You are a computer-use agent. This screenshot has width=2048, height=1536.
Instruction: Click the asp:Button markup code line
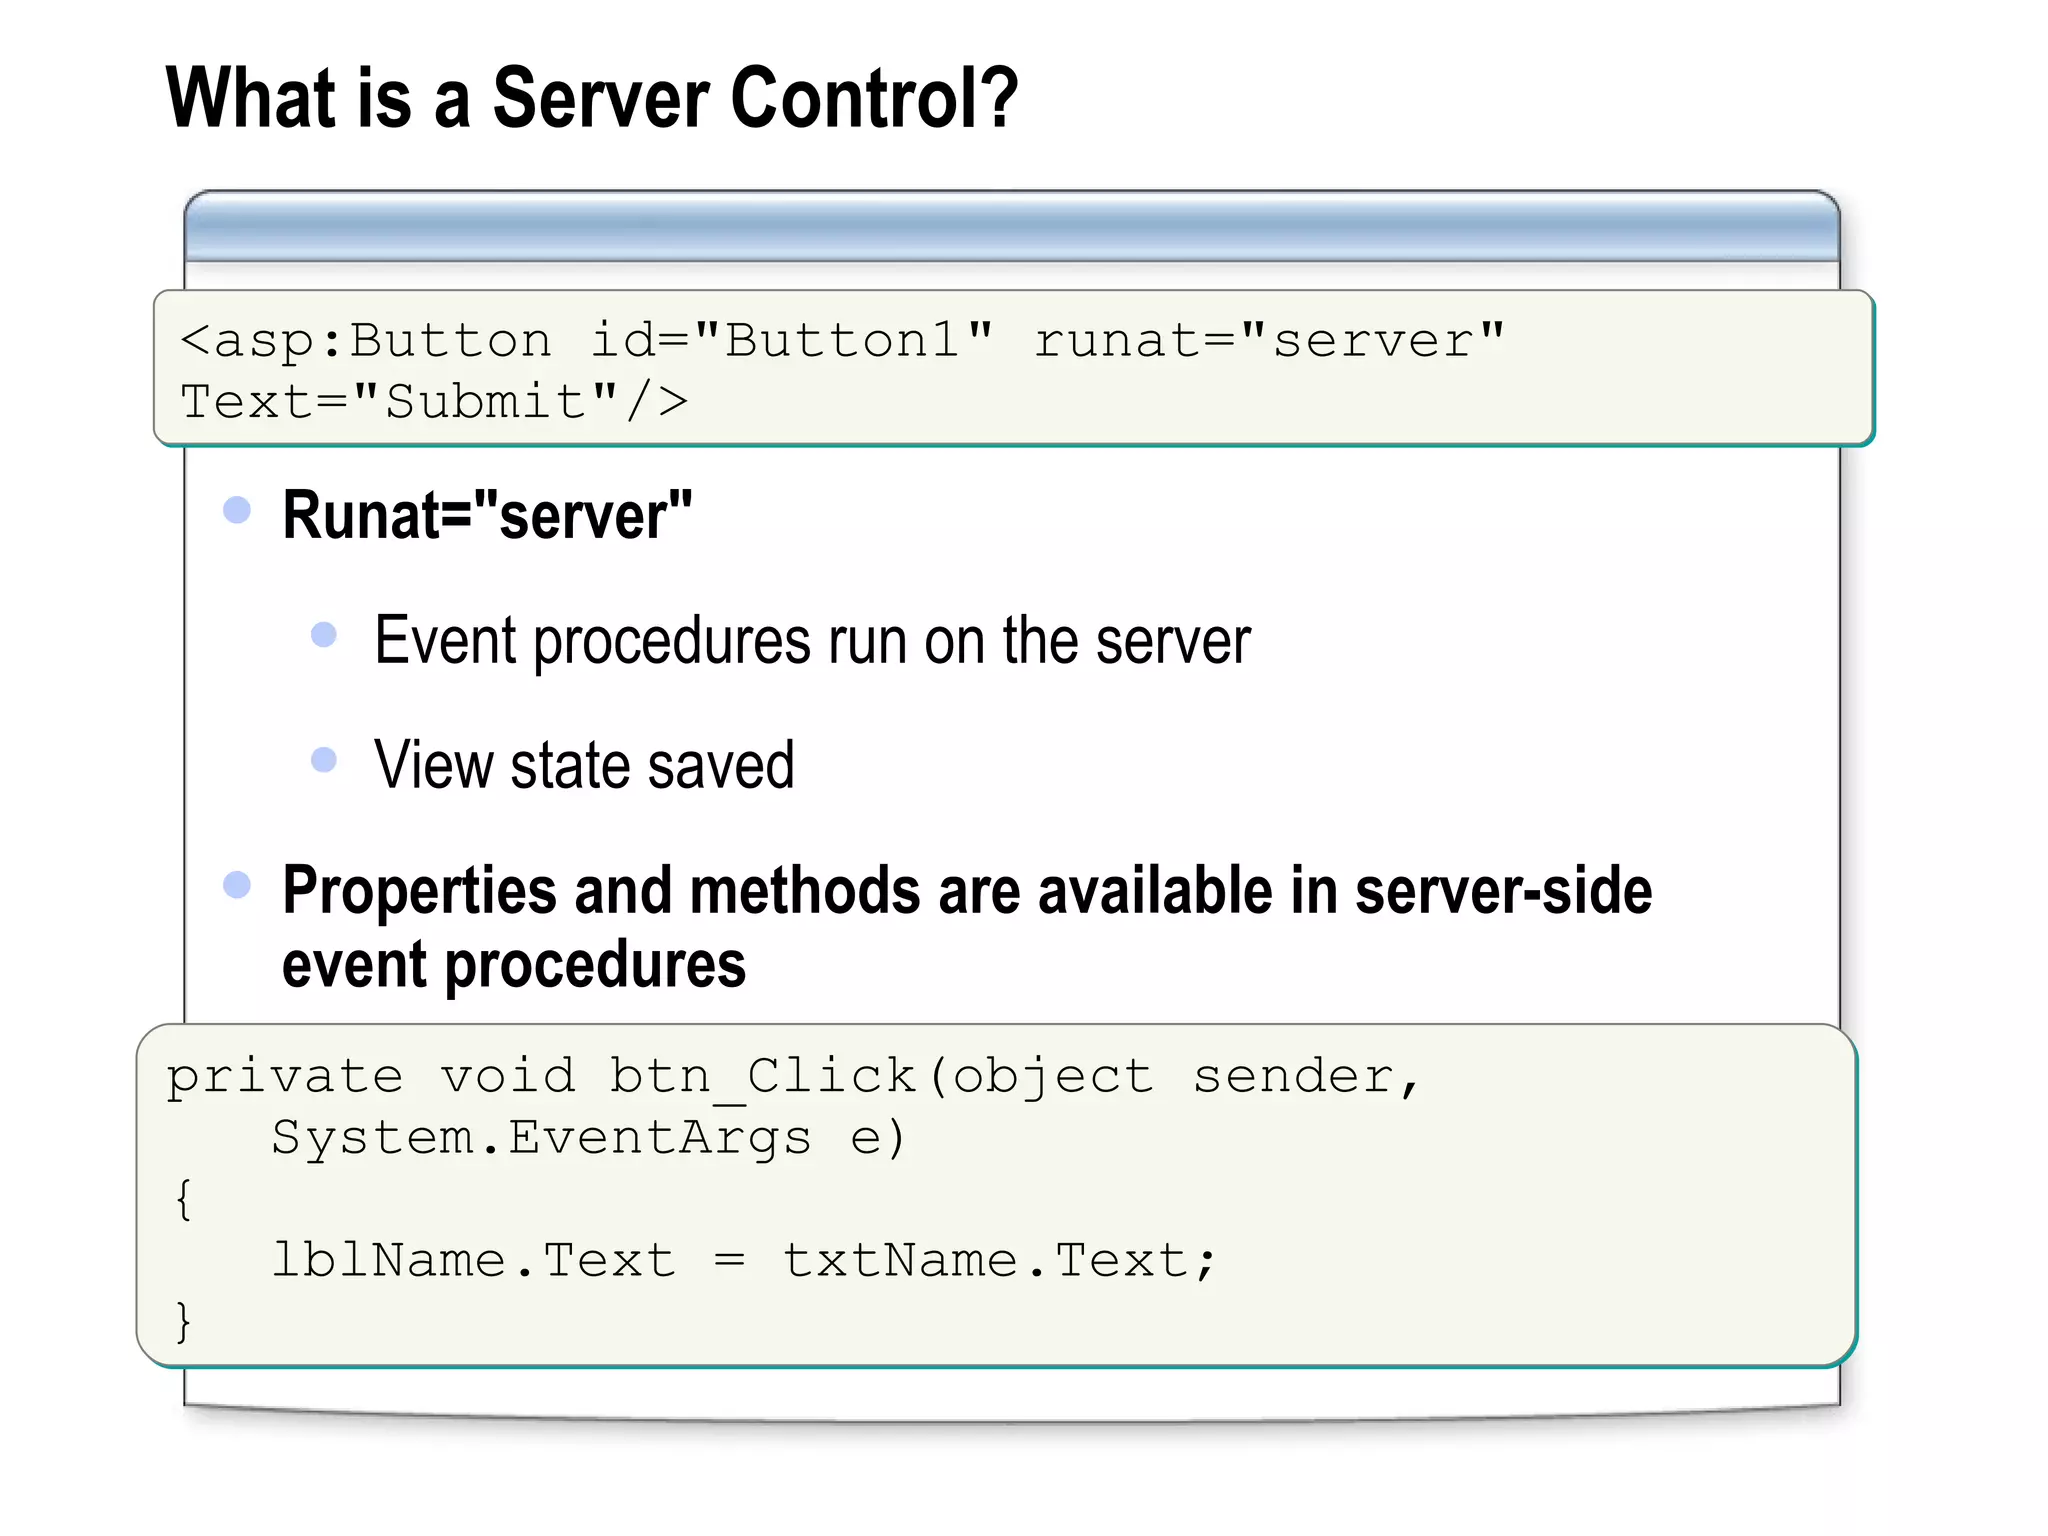(x=840, y=341)
